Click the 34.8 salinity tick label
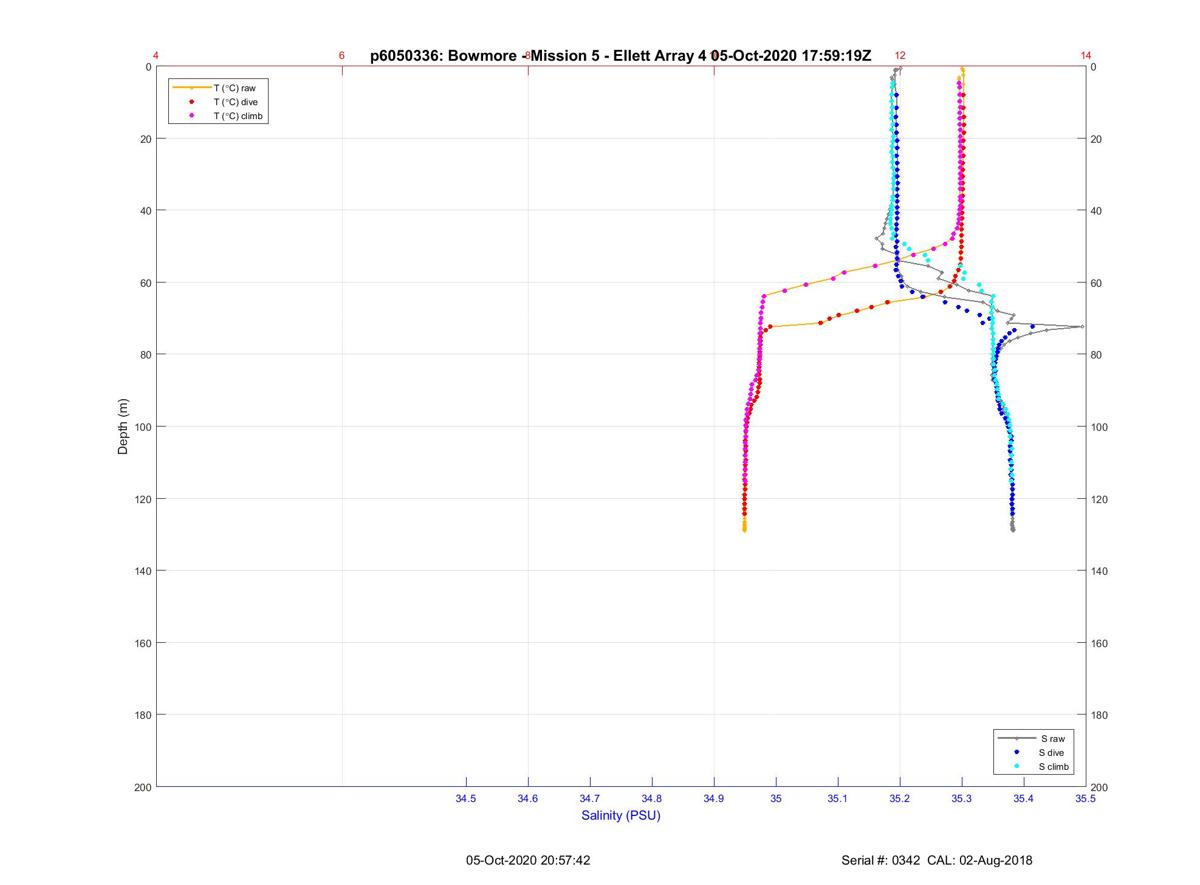1200x885 pixels. pos(652,798)
